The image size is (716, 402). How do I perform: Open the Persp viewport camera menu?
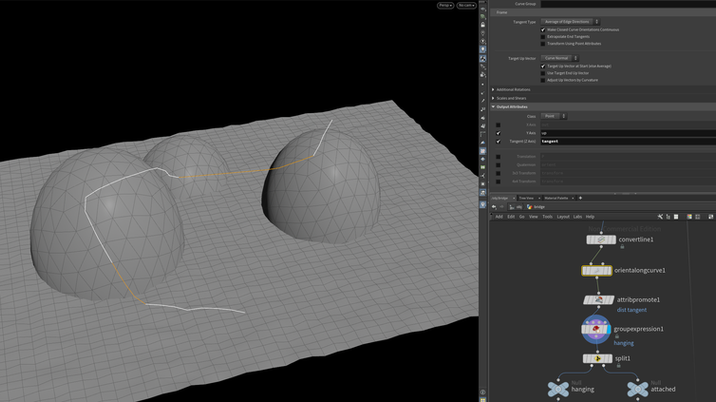pos(445,5)
